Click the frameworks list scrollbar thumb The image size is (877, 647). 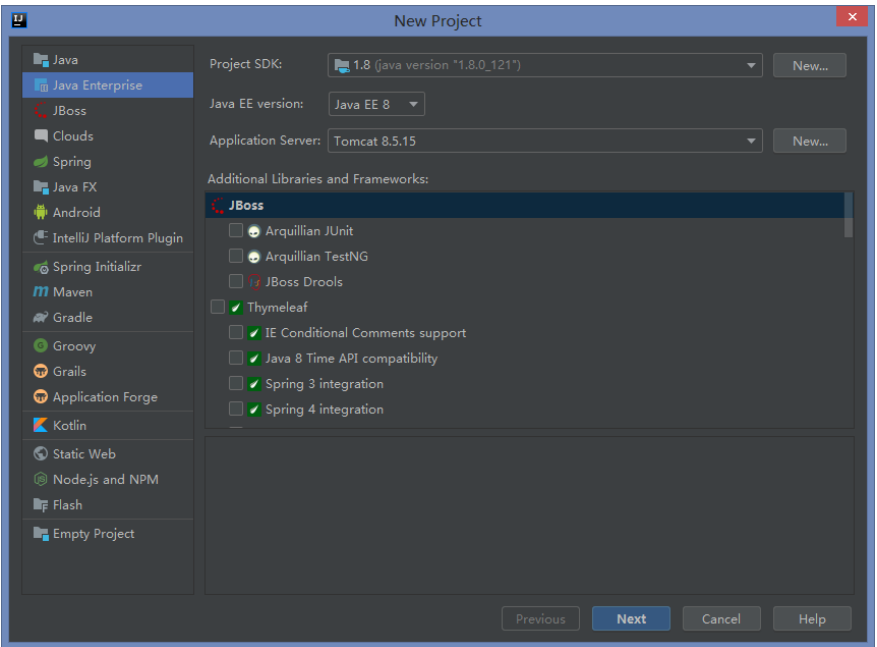[848, 215]
